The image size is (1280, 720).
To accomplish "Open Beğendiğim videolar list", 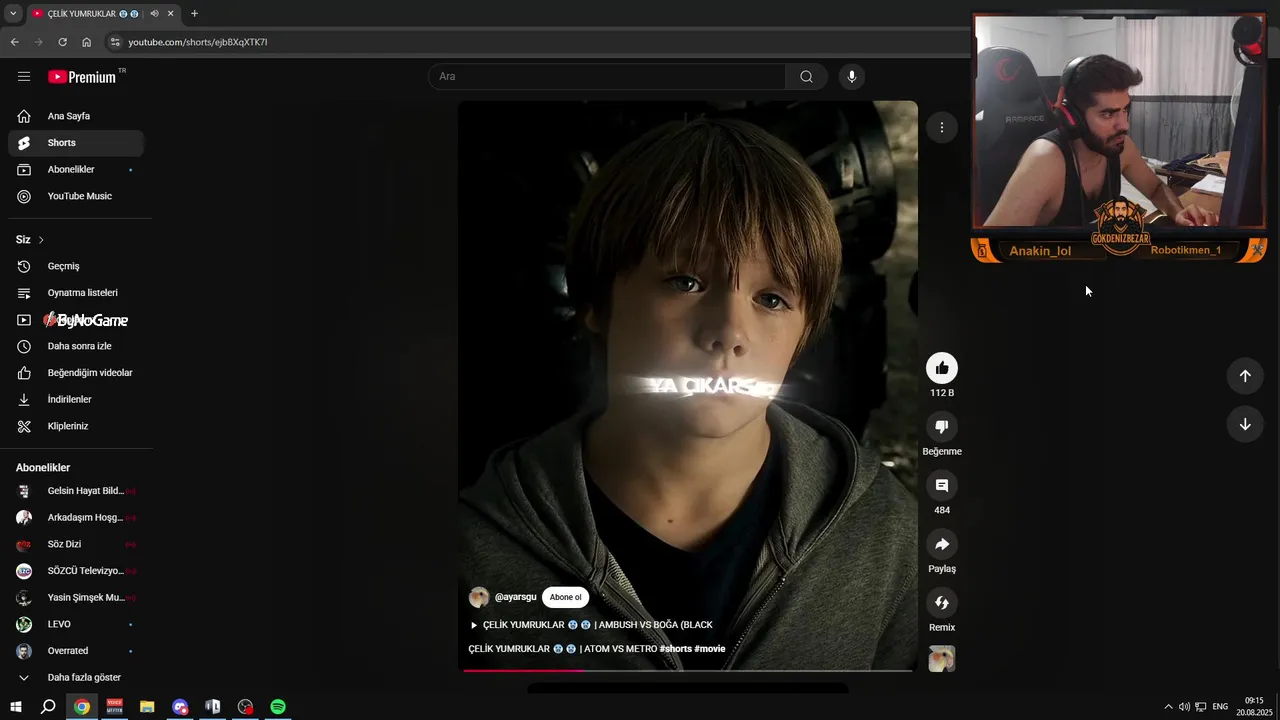I will pyautogui.click(x=76, y=373).
